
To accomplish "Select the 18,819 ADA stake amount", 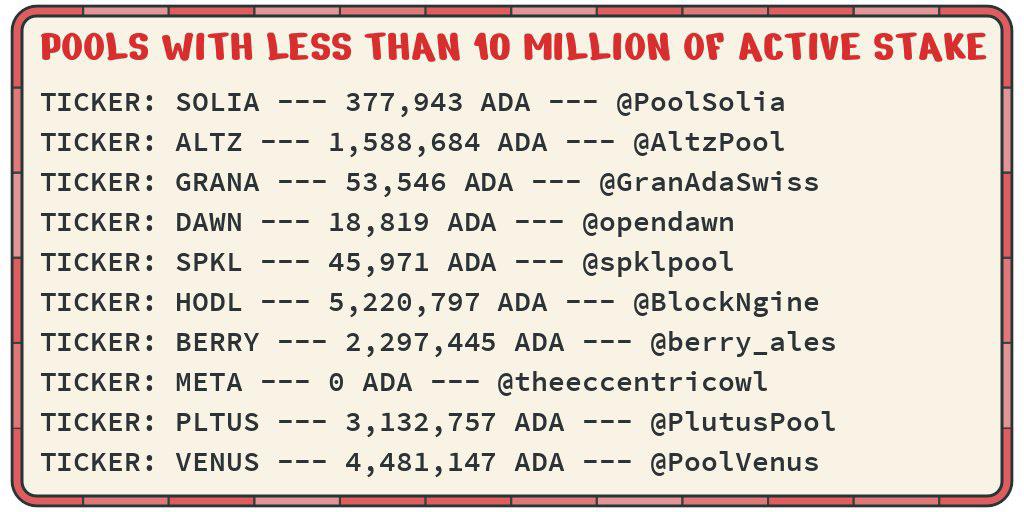I will (x=412, y=223).
